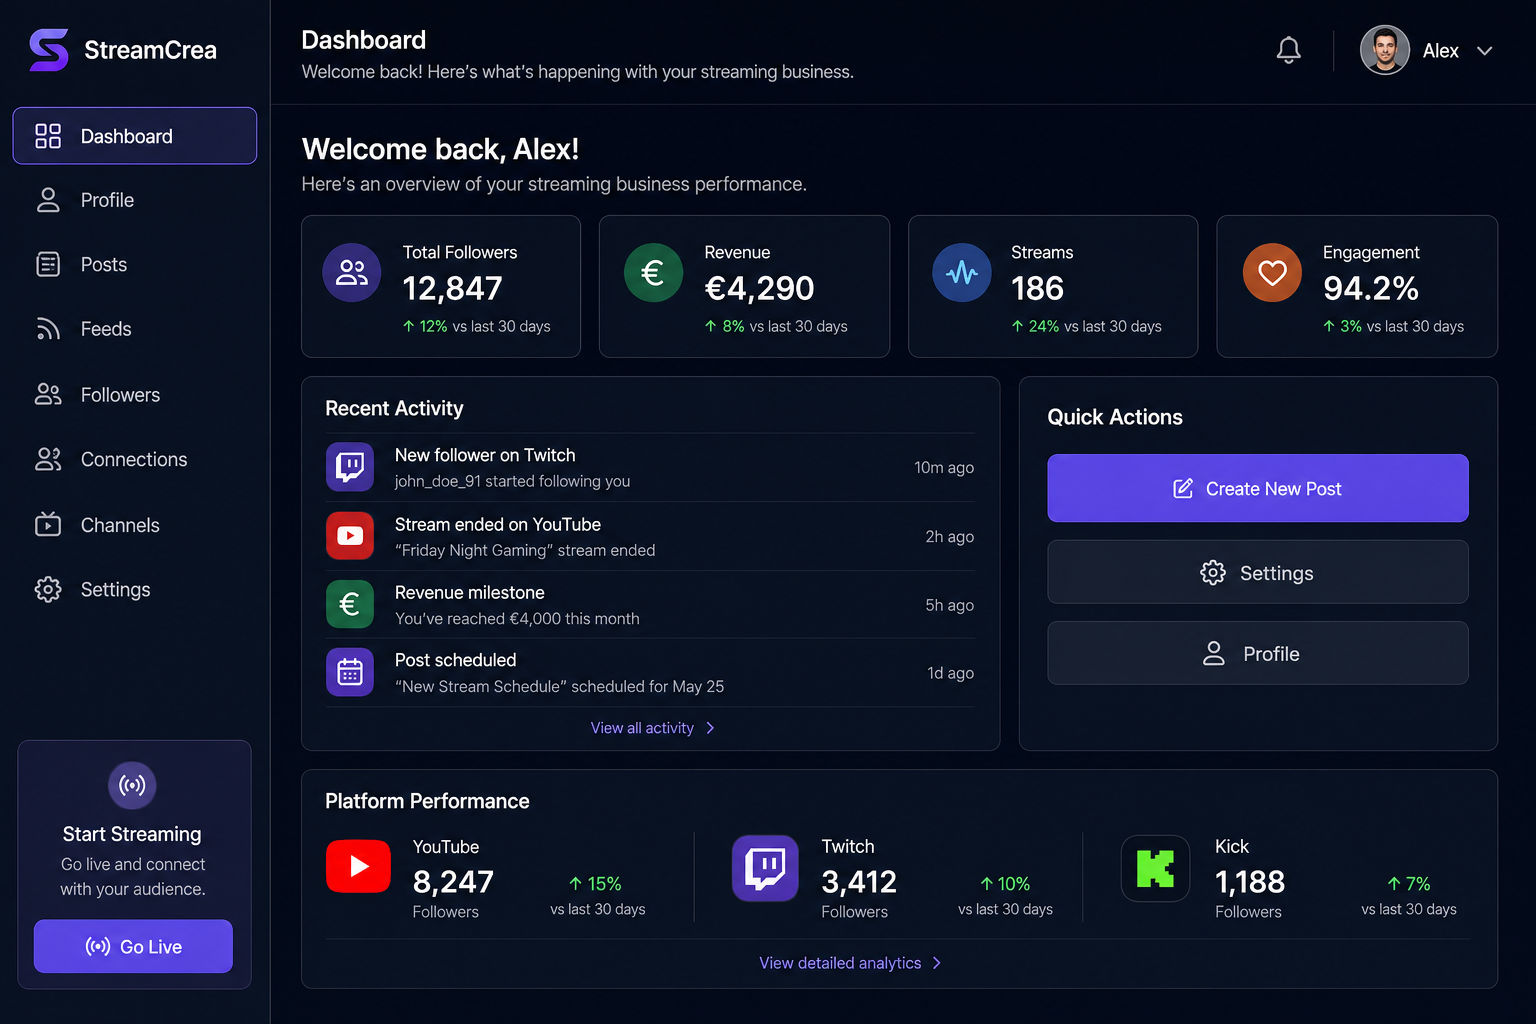Screen dimensions: 1536x1024
Task: Click the Quick Actions Settings button
Action: click(x=1258, y=572)
